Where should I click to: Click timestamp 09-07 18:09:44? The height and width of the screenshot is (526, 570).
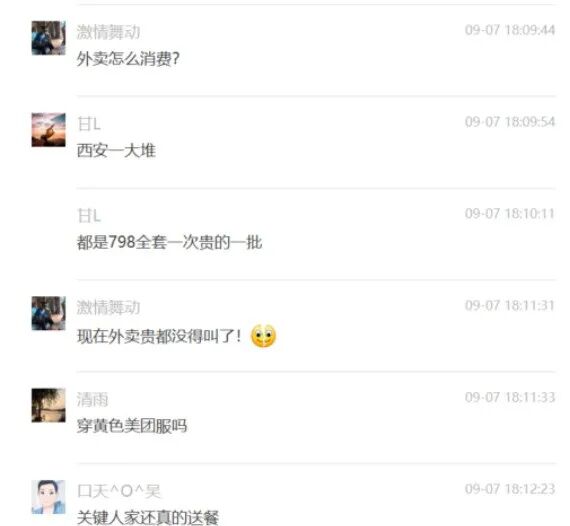click(x=510, y=30)
